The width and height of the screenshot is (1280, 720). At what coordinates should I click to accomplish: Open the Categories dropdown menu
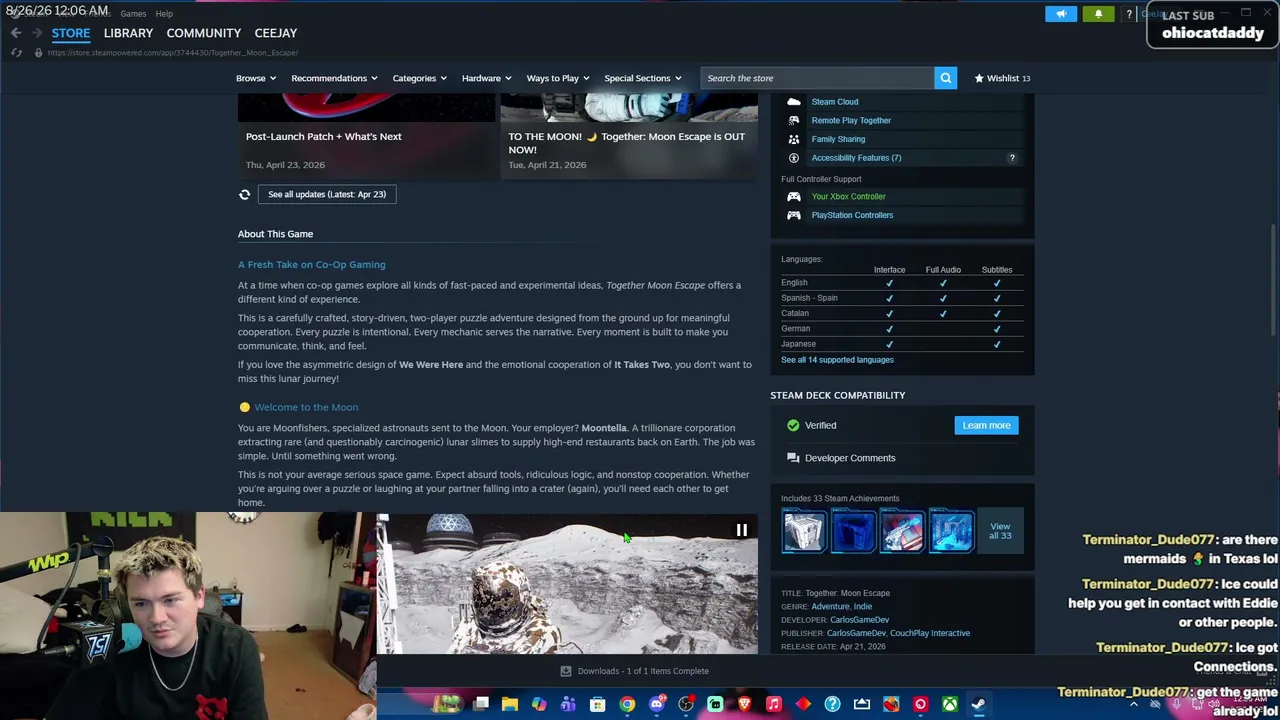coord(419,78)
